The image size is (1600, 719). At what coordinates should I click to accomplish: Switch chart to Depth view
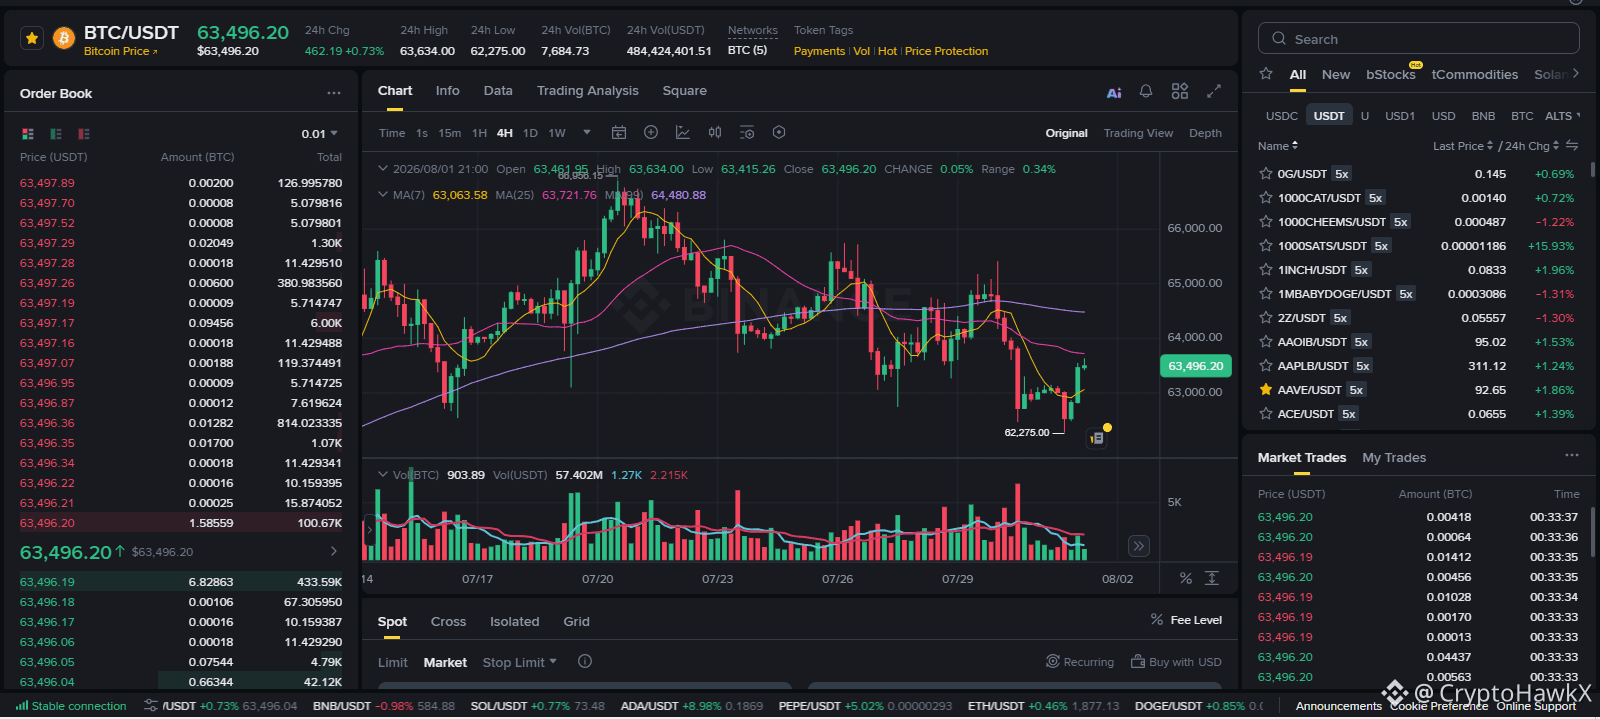(1205, 133)
